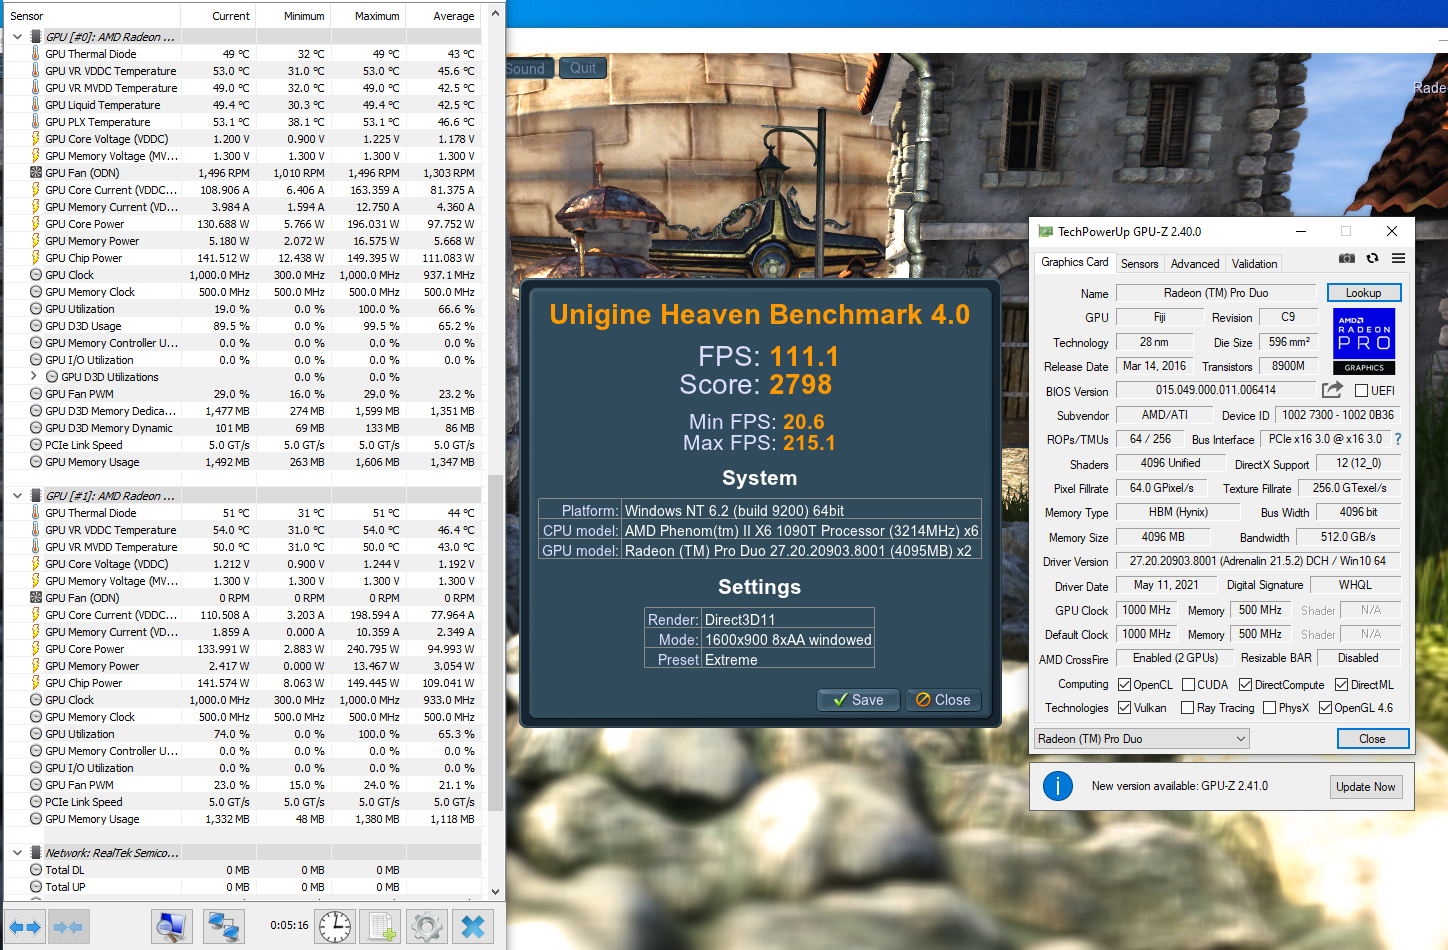This screenshot has width=1448, height=950.
Task: Toggle the CUDA checkbox
Action: pos(1188,685)
